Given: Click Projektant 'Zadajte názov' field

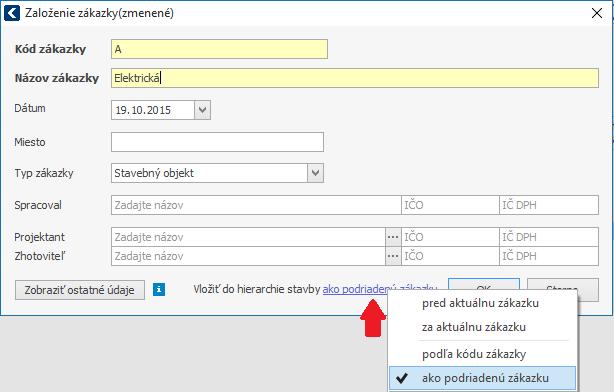Looking at the screenshot, I should (x=249, y=237).
